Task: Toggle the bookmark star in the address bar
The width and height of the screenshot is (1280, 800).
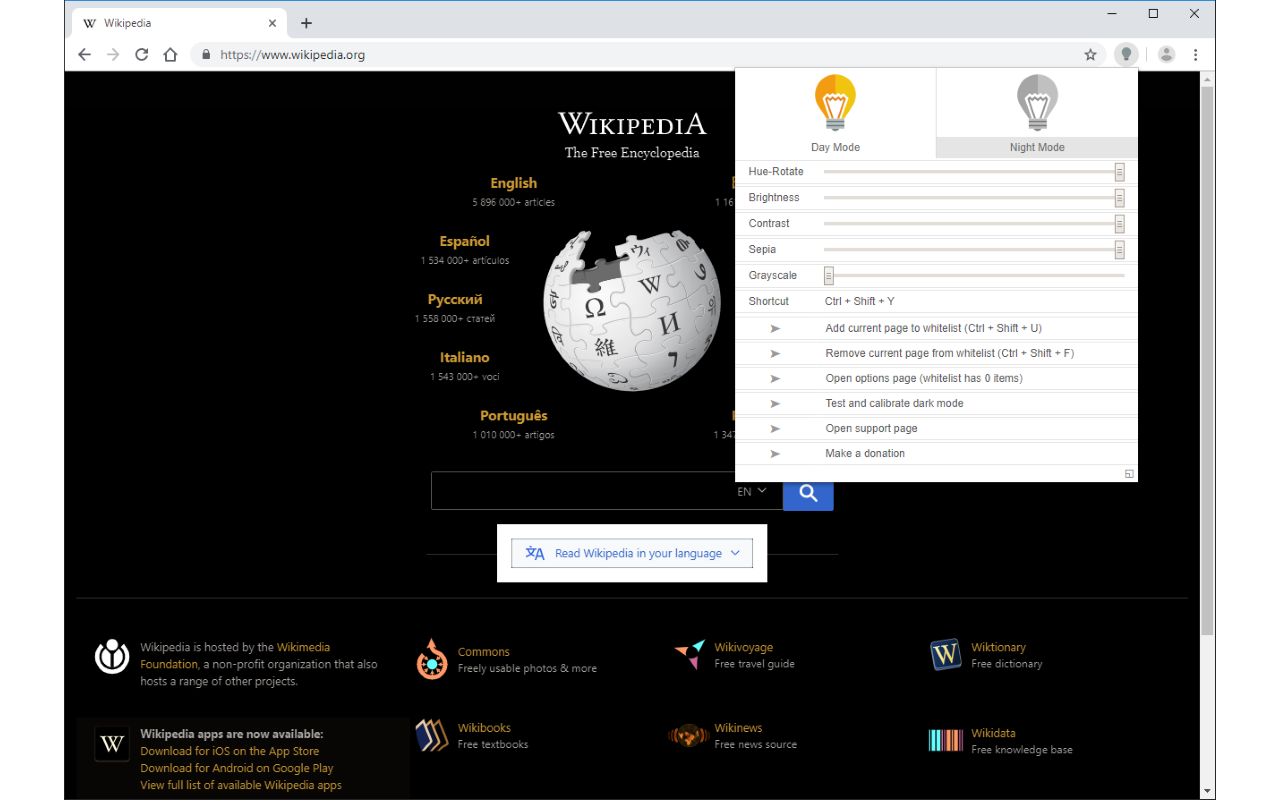Action: point(1090,55)
